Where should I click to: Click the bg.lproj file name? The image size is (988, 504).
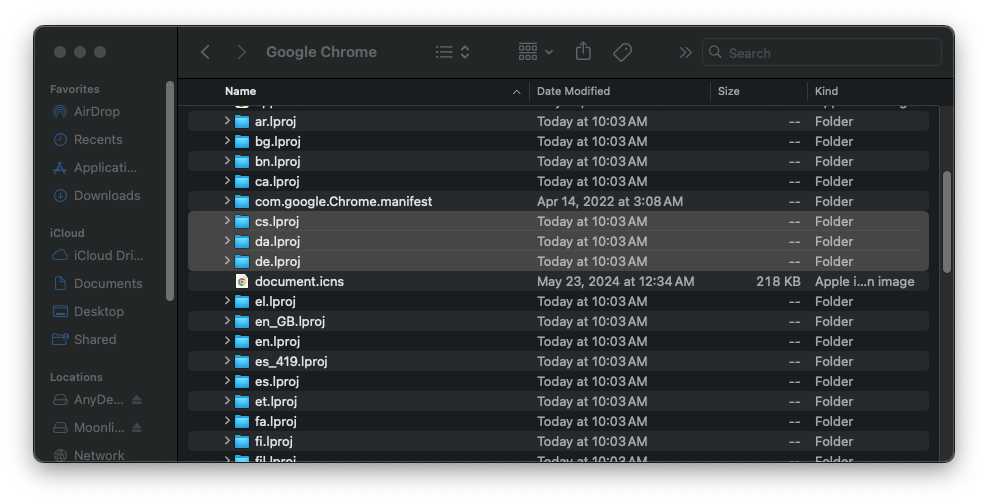(277, 141)
